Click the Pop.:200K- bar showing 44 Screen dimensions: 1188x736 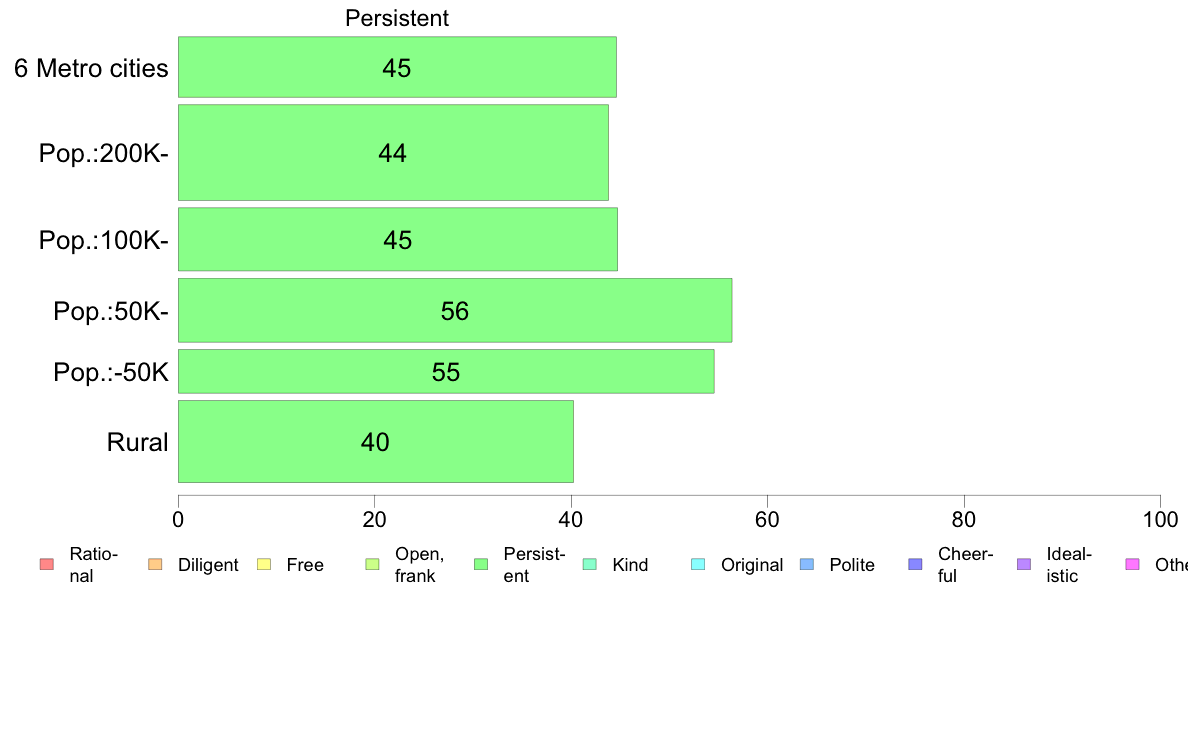click(393, 152)
